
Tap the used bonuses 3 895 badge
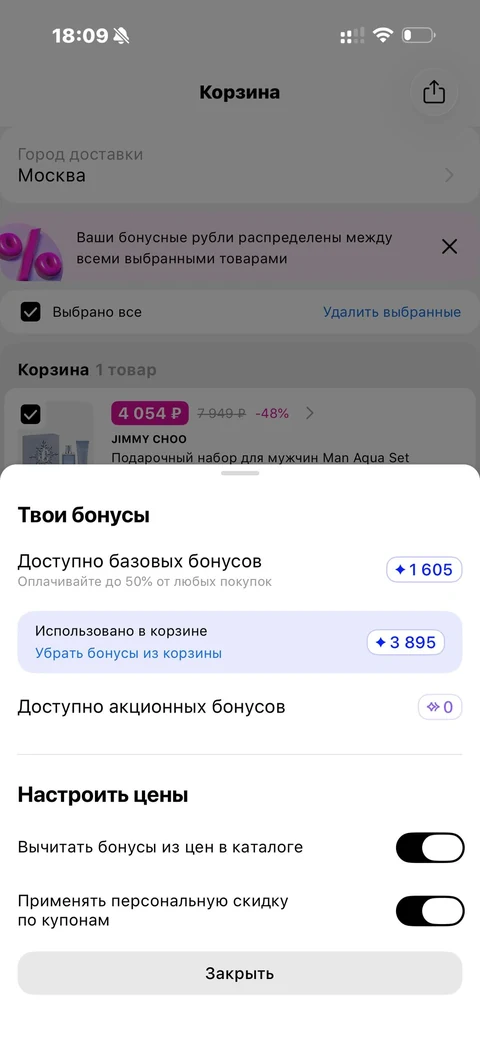[x=406, y=642]
